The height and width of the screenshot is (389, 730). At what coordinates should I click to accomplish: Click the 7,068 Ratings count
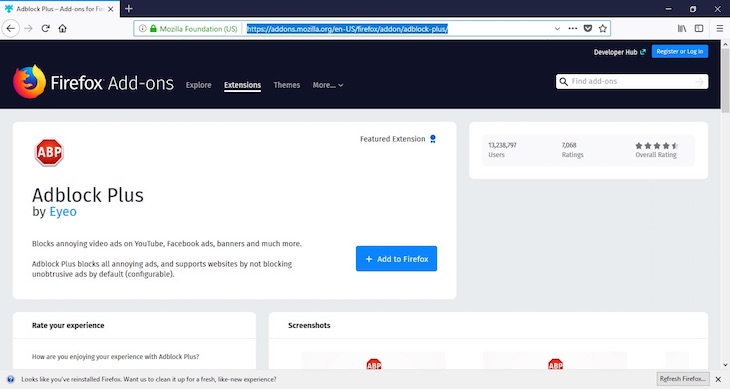coord(572,150)
